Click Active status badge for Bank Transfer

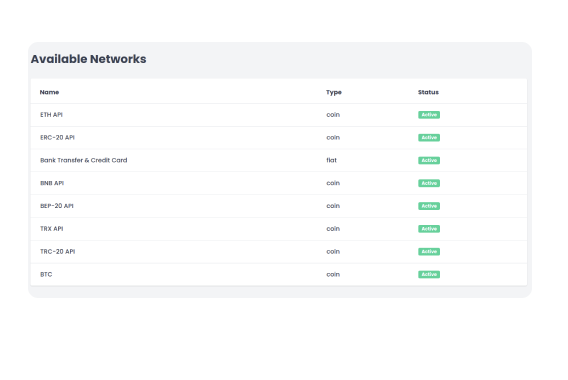pos(429,160)
